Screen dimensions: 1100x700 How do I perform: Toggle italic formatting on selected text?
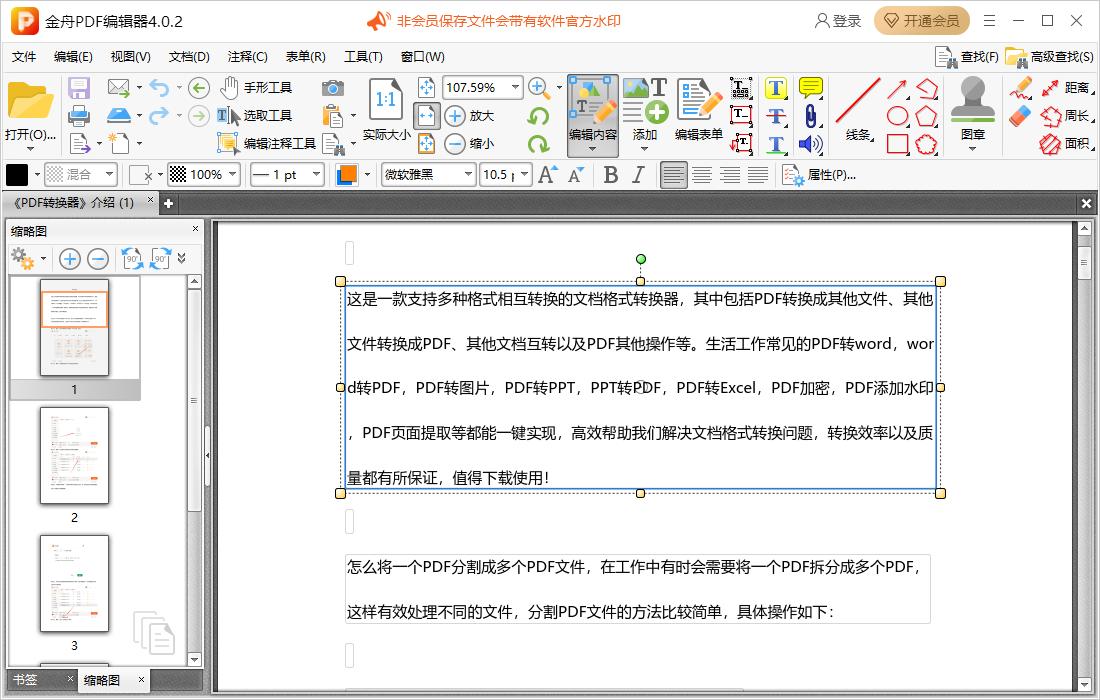[640, 174]
